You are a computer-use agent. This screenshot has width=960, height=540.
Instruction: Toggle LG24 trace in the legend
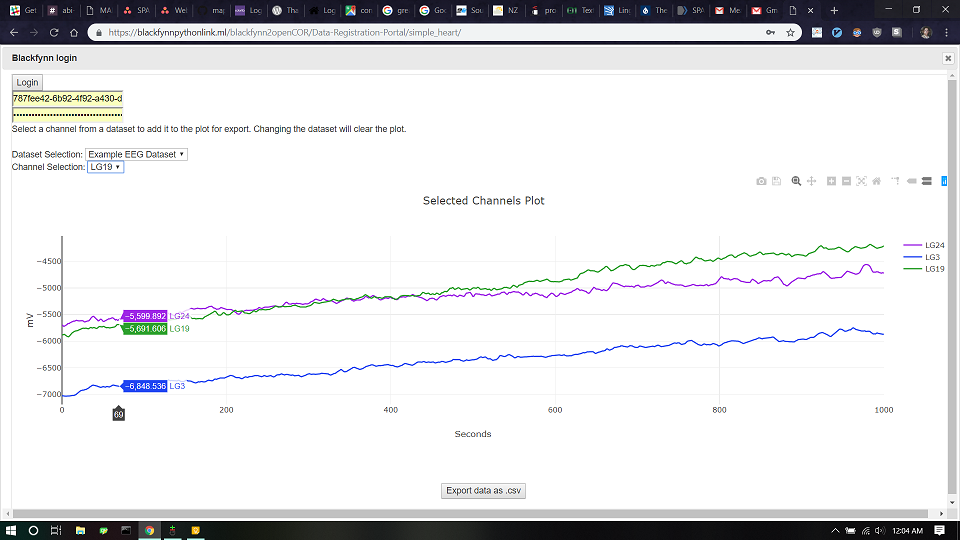tap(924, 246)
